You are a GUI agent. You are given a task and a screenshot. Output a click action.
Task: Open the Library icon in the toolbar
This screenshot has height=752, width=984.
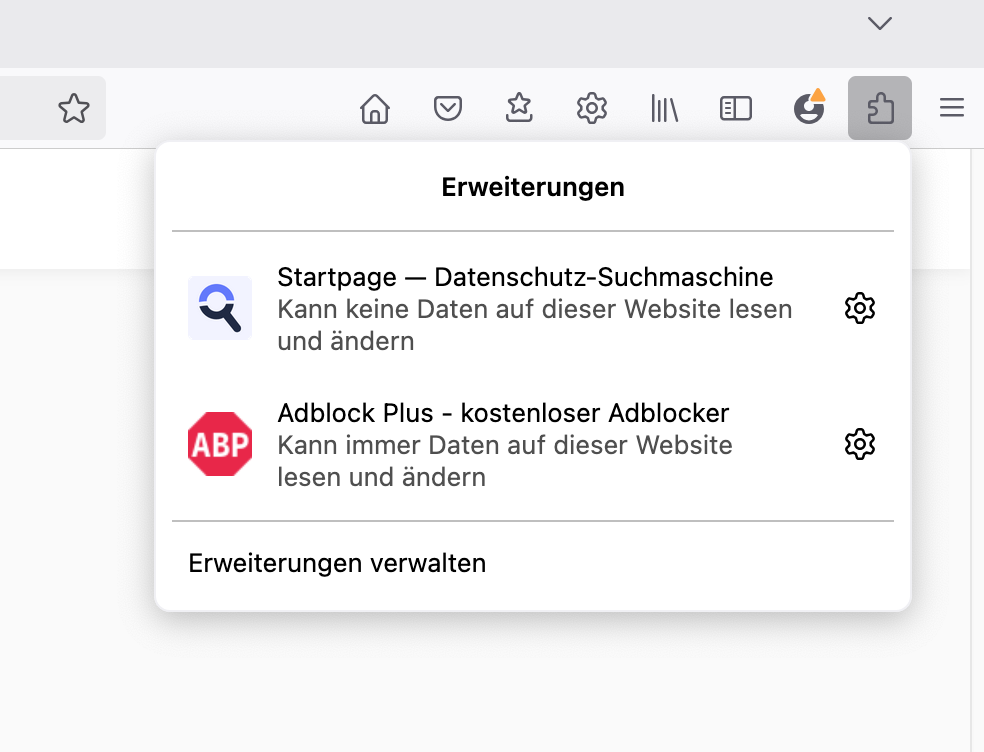pyautogui.click(x=664, y=108)
